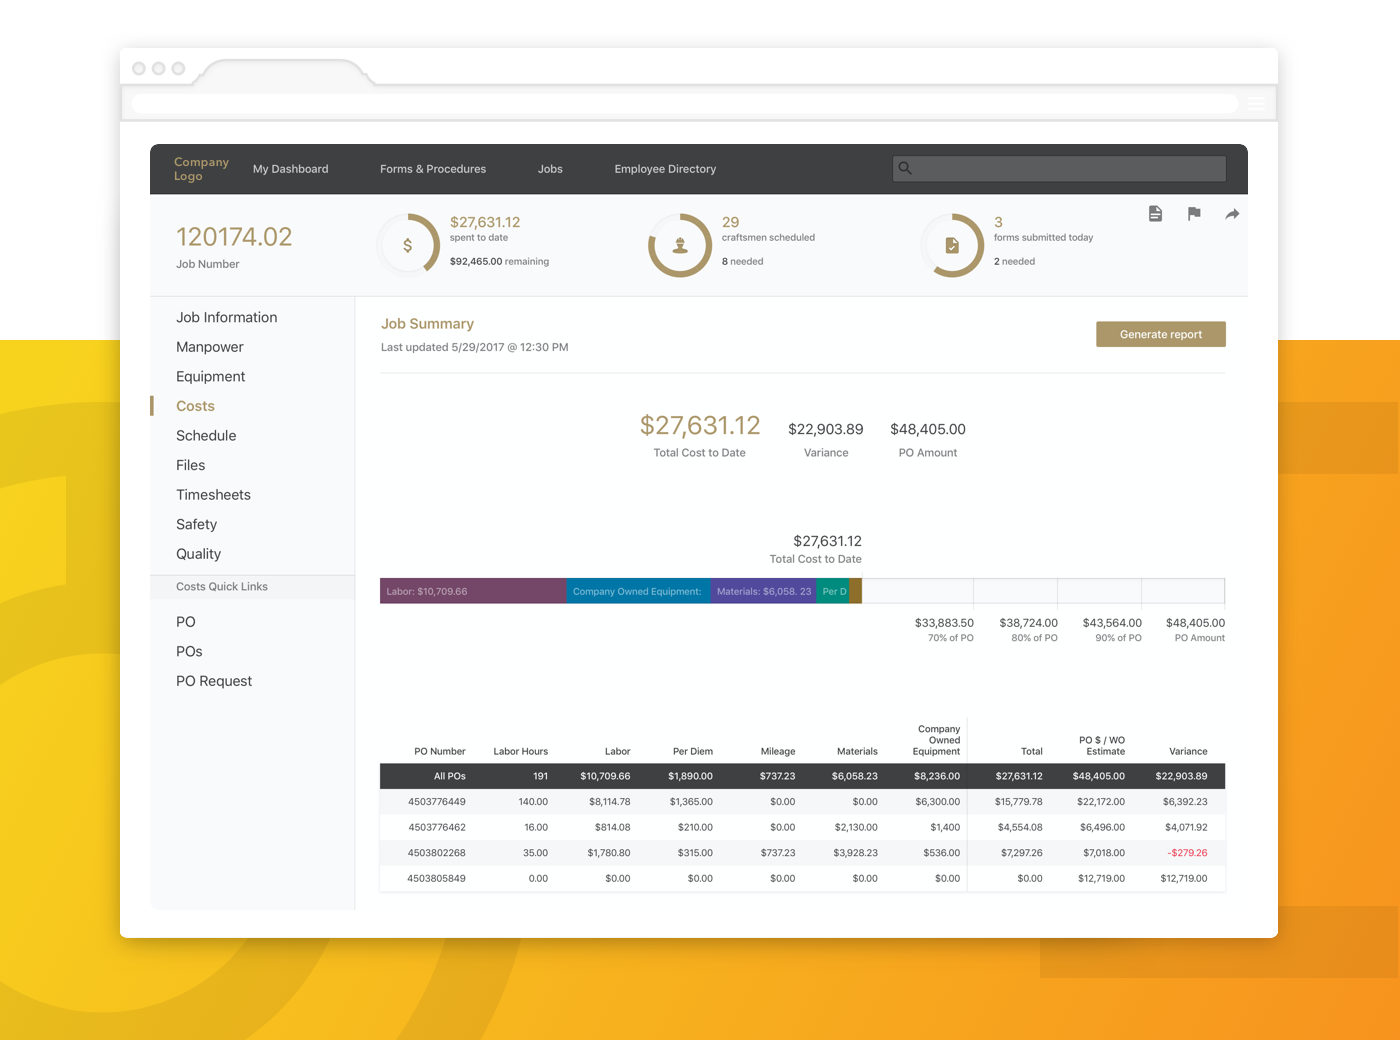Click the $15,779.78 total cell

coord(1018,802)
